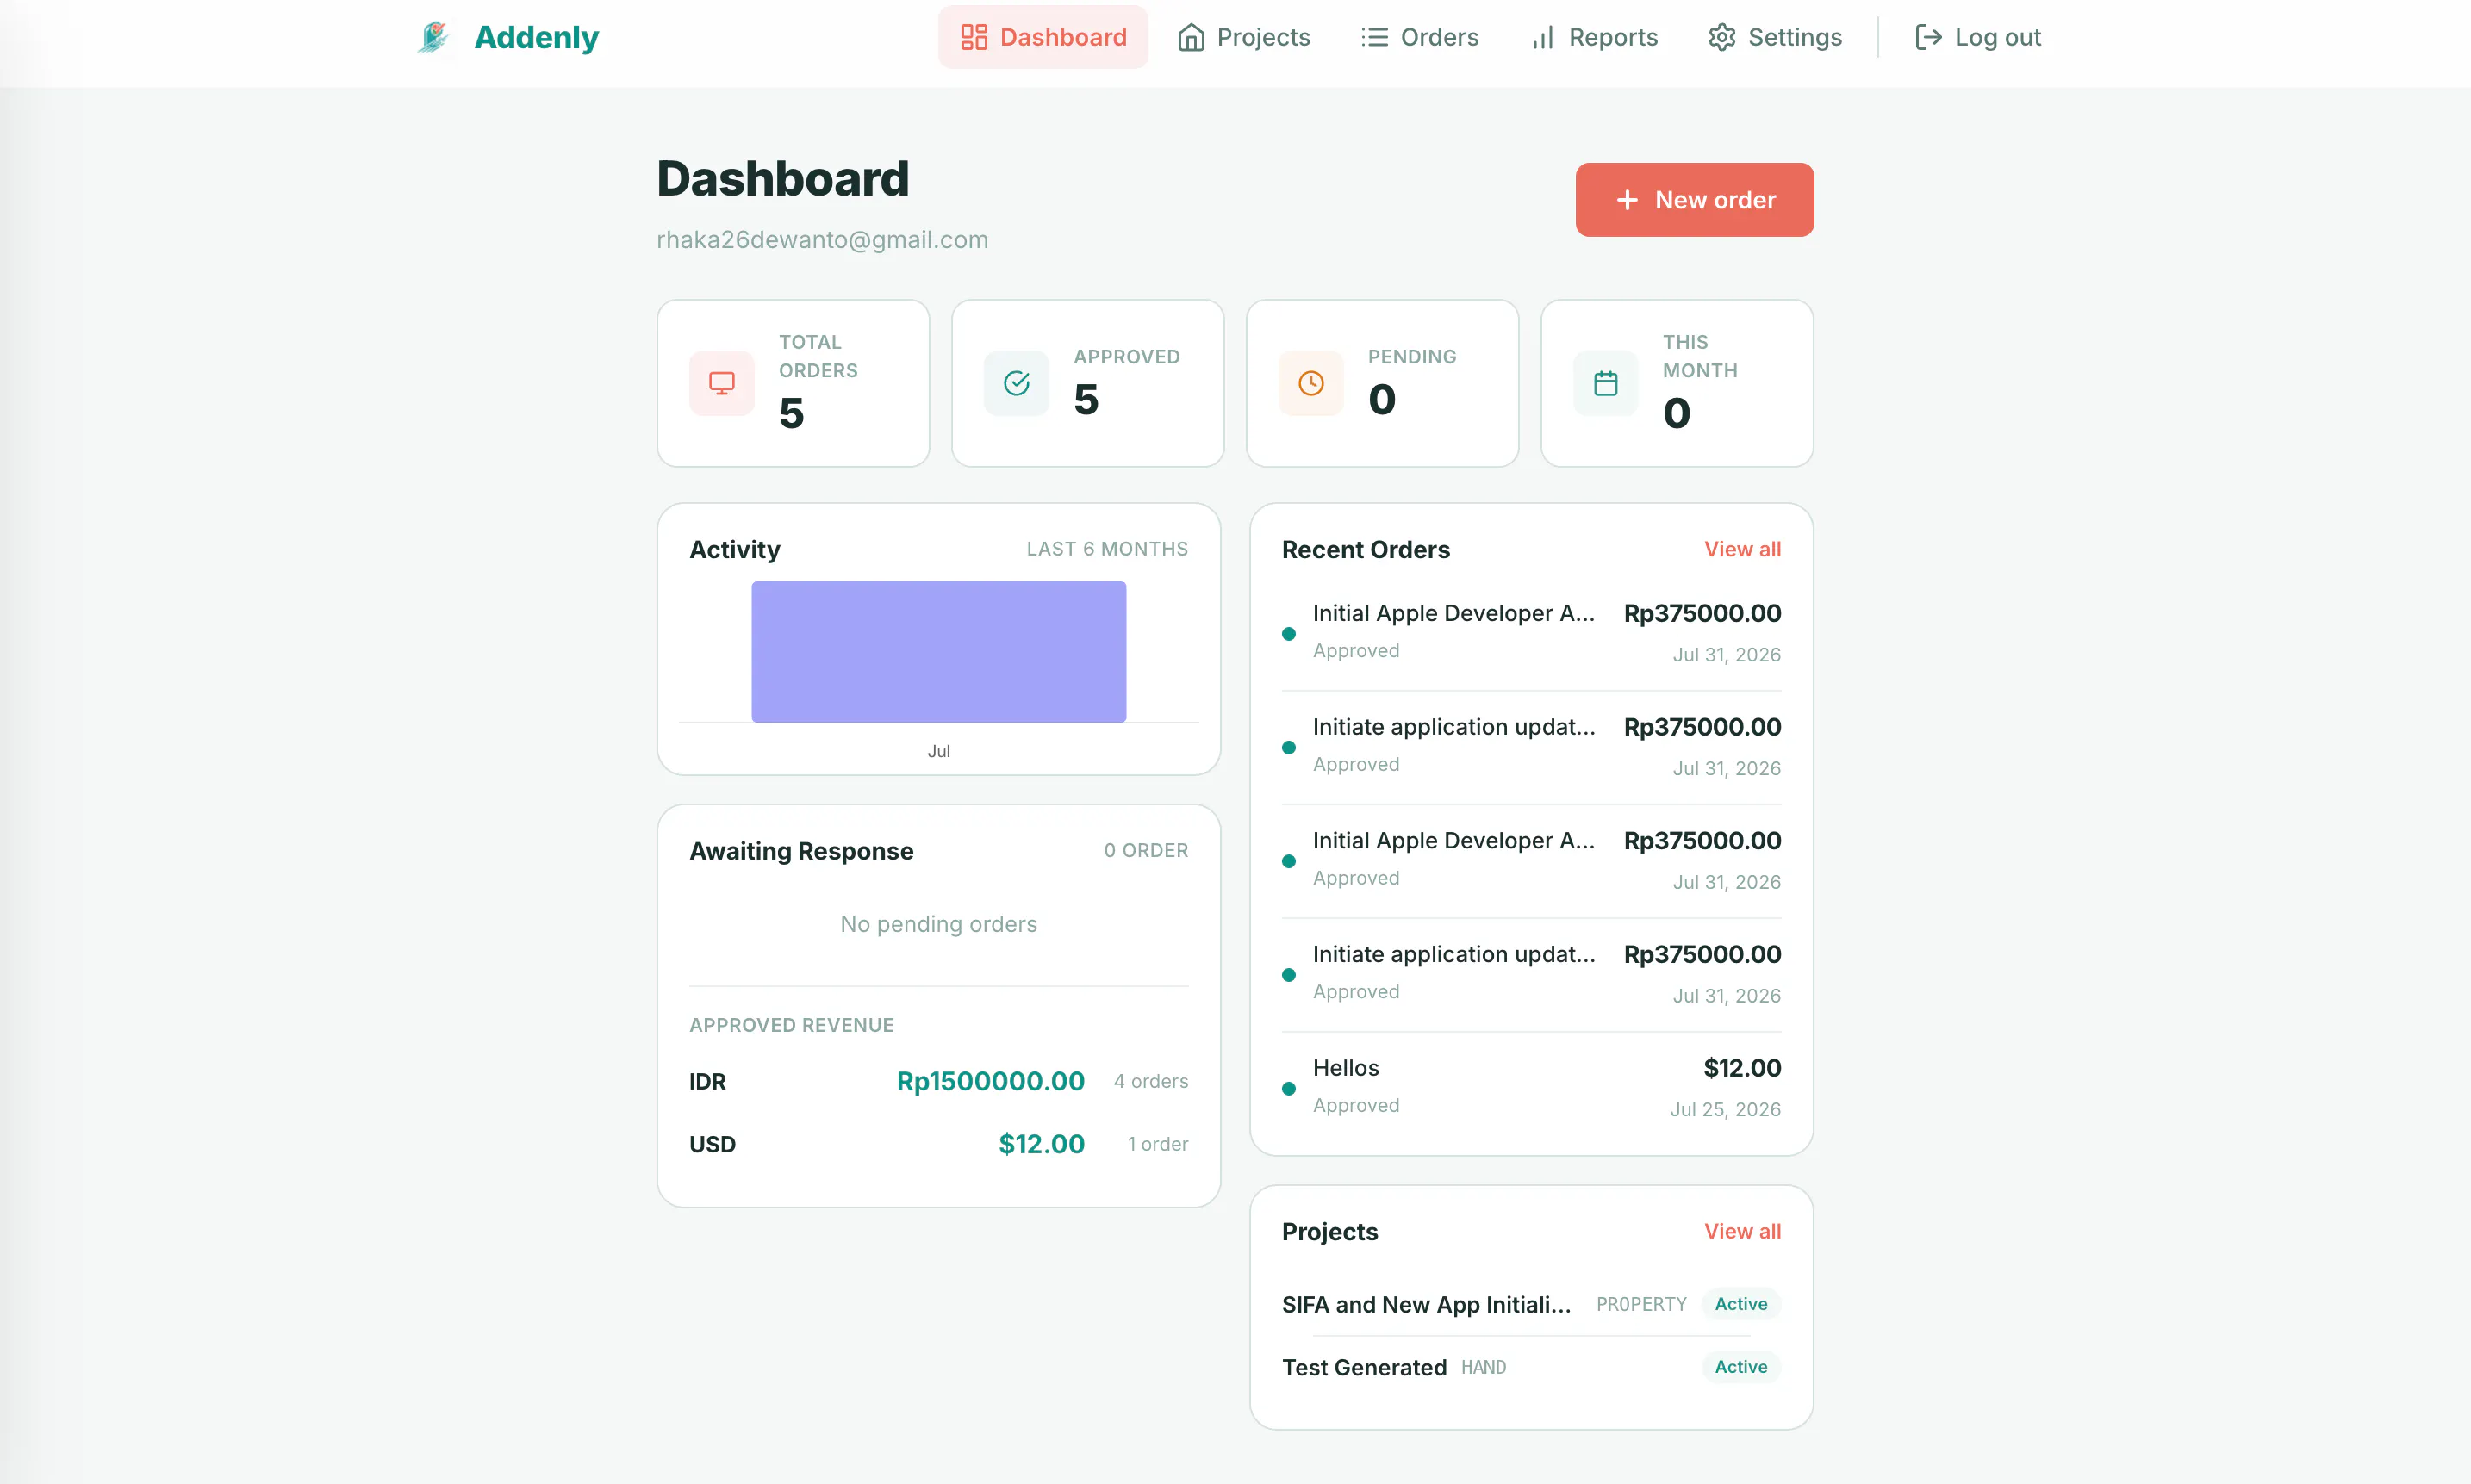Click the LAST 6 MONTHS label

pyautogui.click(x=1107, y=549)
